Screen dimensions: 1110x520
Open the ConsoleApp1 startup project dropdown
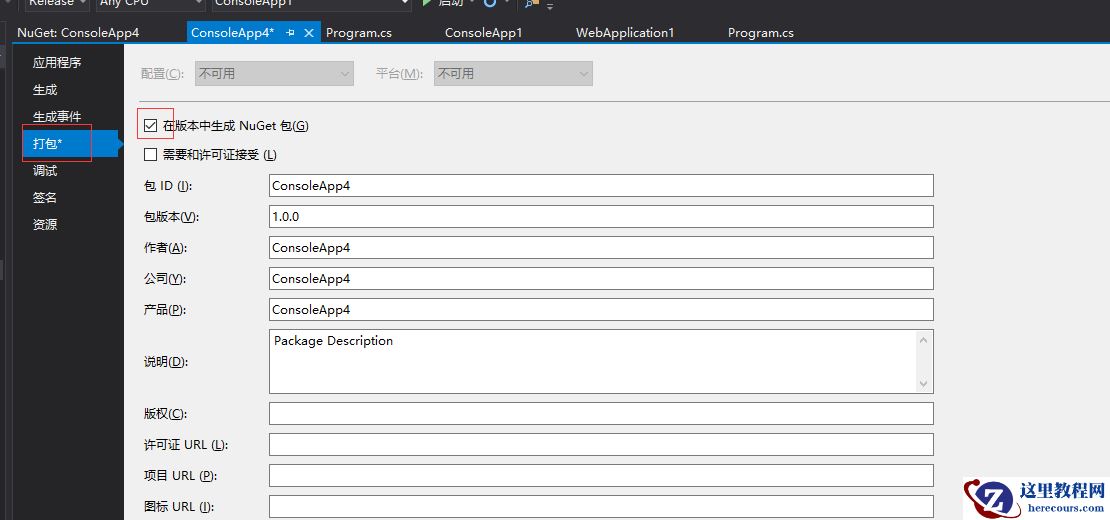[x=311, y=4]
